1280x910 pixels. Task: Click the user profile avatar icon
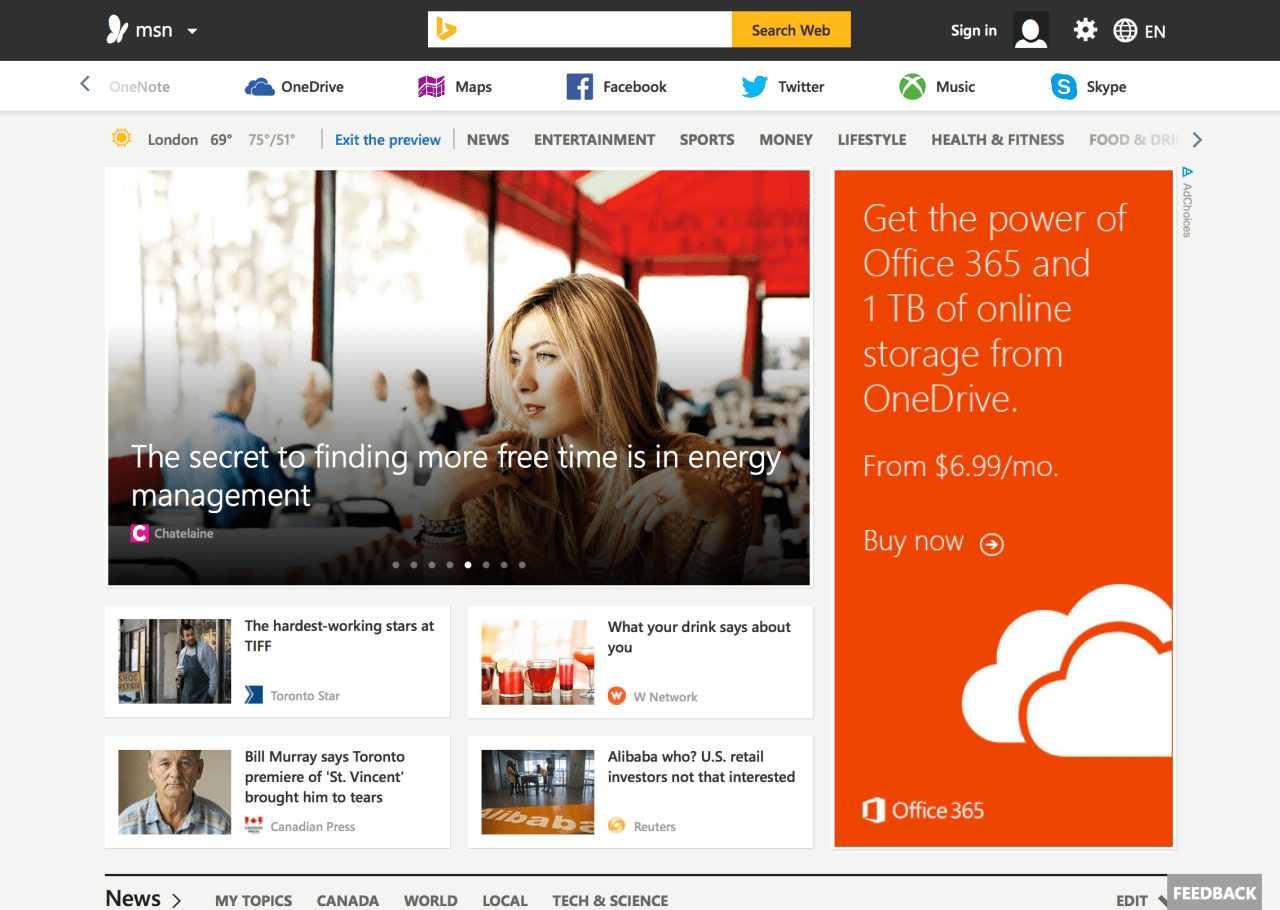(x=1031, y=30)
